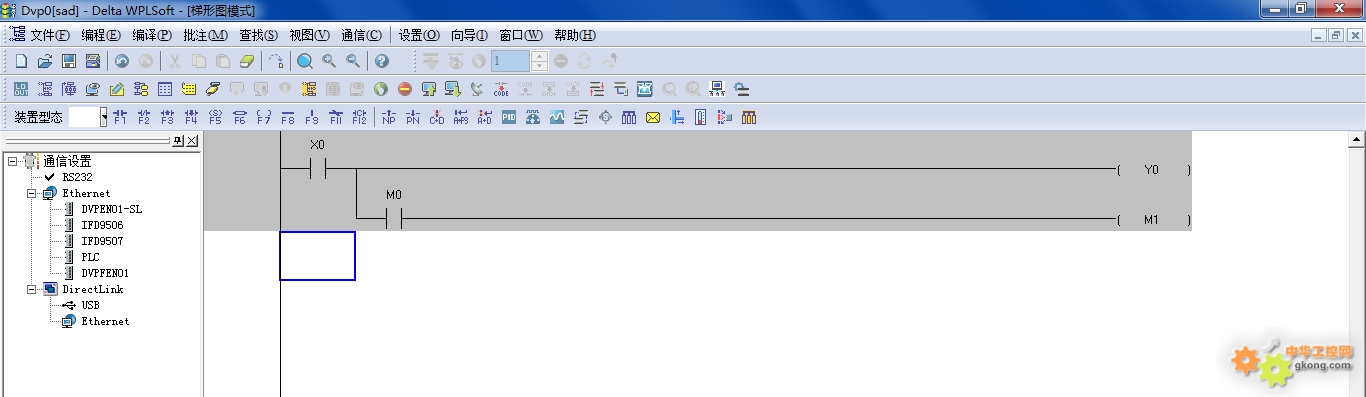
Task: Click the eraser delete icon
Action: (x=248, y=61)
